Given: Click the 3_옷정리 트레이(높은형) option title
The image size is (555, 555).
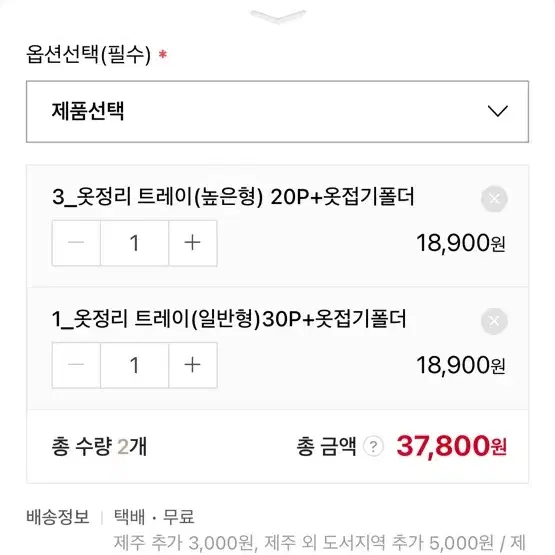Looking at the screenshot, I should (233, 196).
